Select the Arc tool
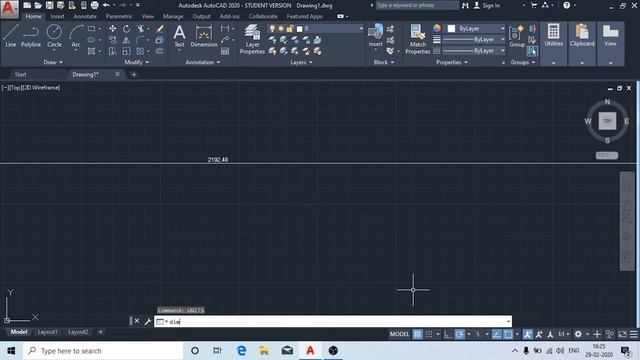The height and width of the screenshot is (360, 640). click(x=76, y=36)
